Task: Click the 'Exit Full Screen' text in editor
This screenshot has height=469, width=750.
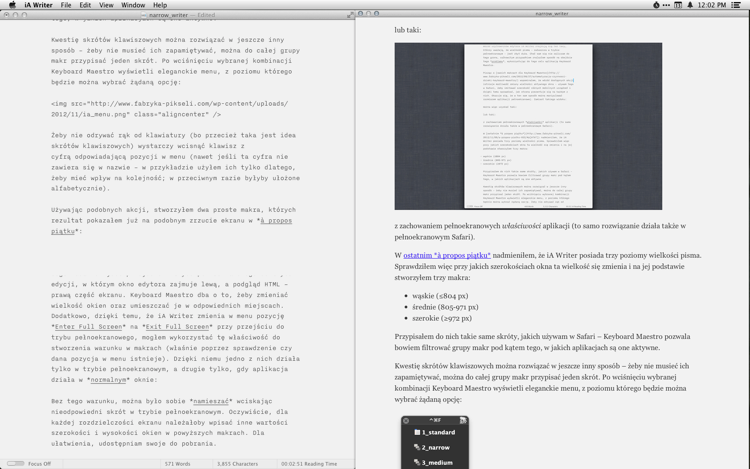Action: pos(177,327)
